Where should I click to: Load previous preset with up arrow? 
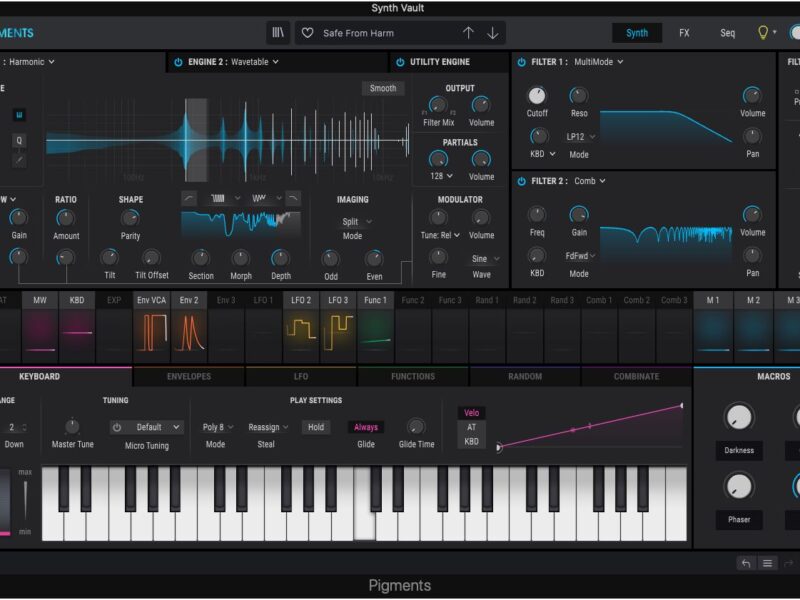[468, 33]
